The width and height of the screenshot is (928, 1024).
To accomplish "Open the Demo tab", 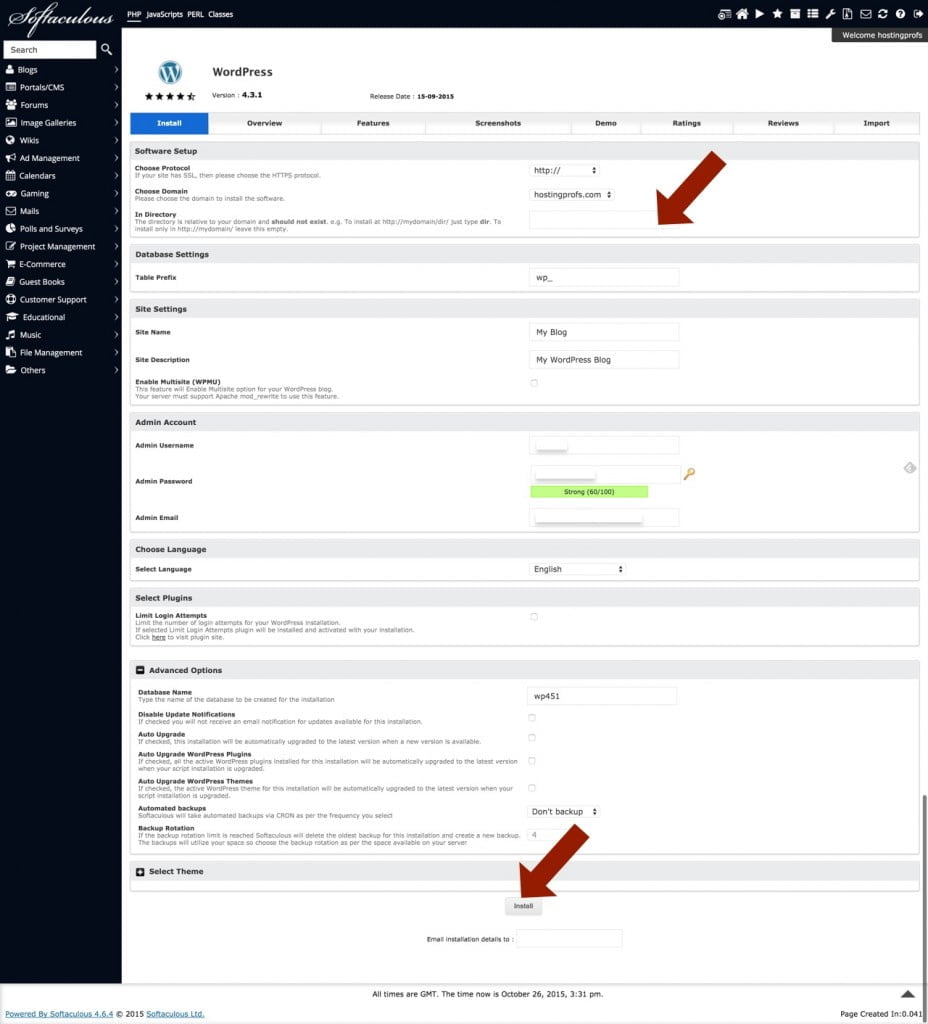I will click(605, 123).
